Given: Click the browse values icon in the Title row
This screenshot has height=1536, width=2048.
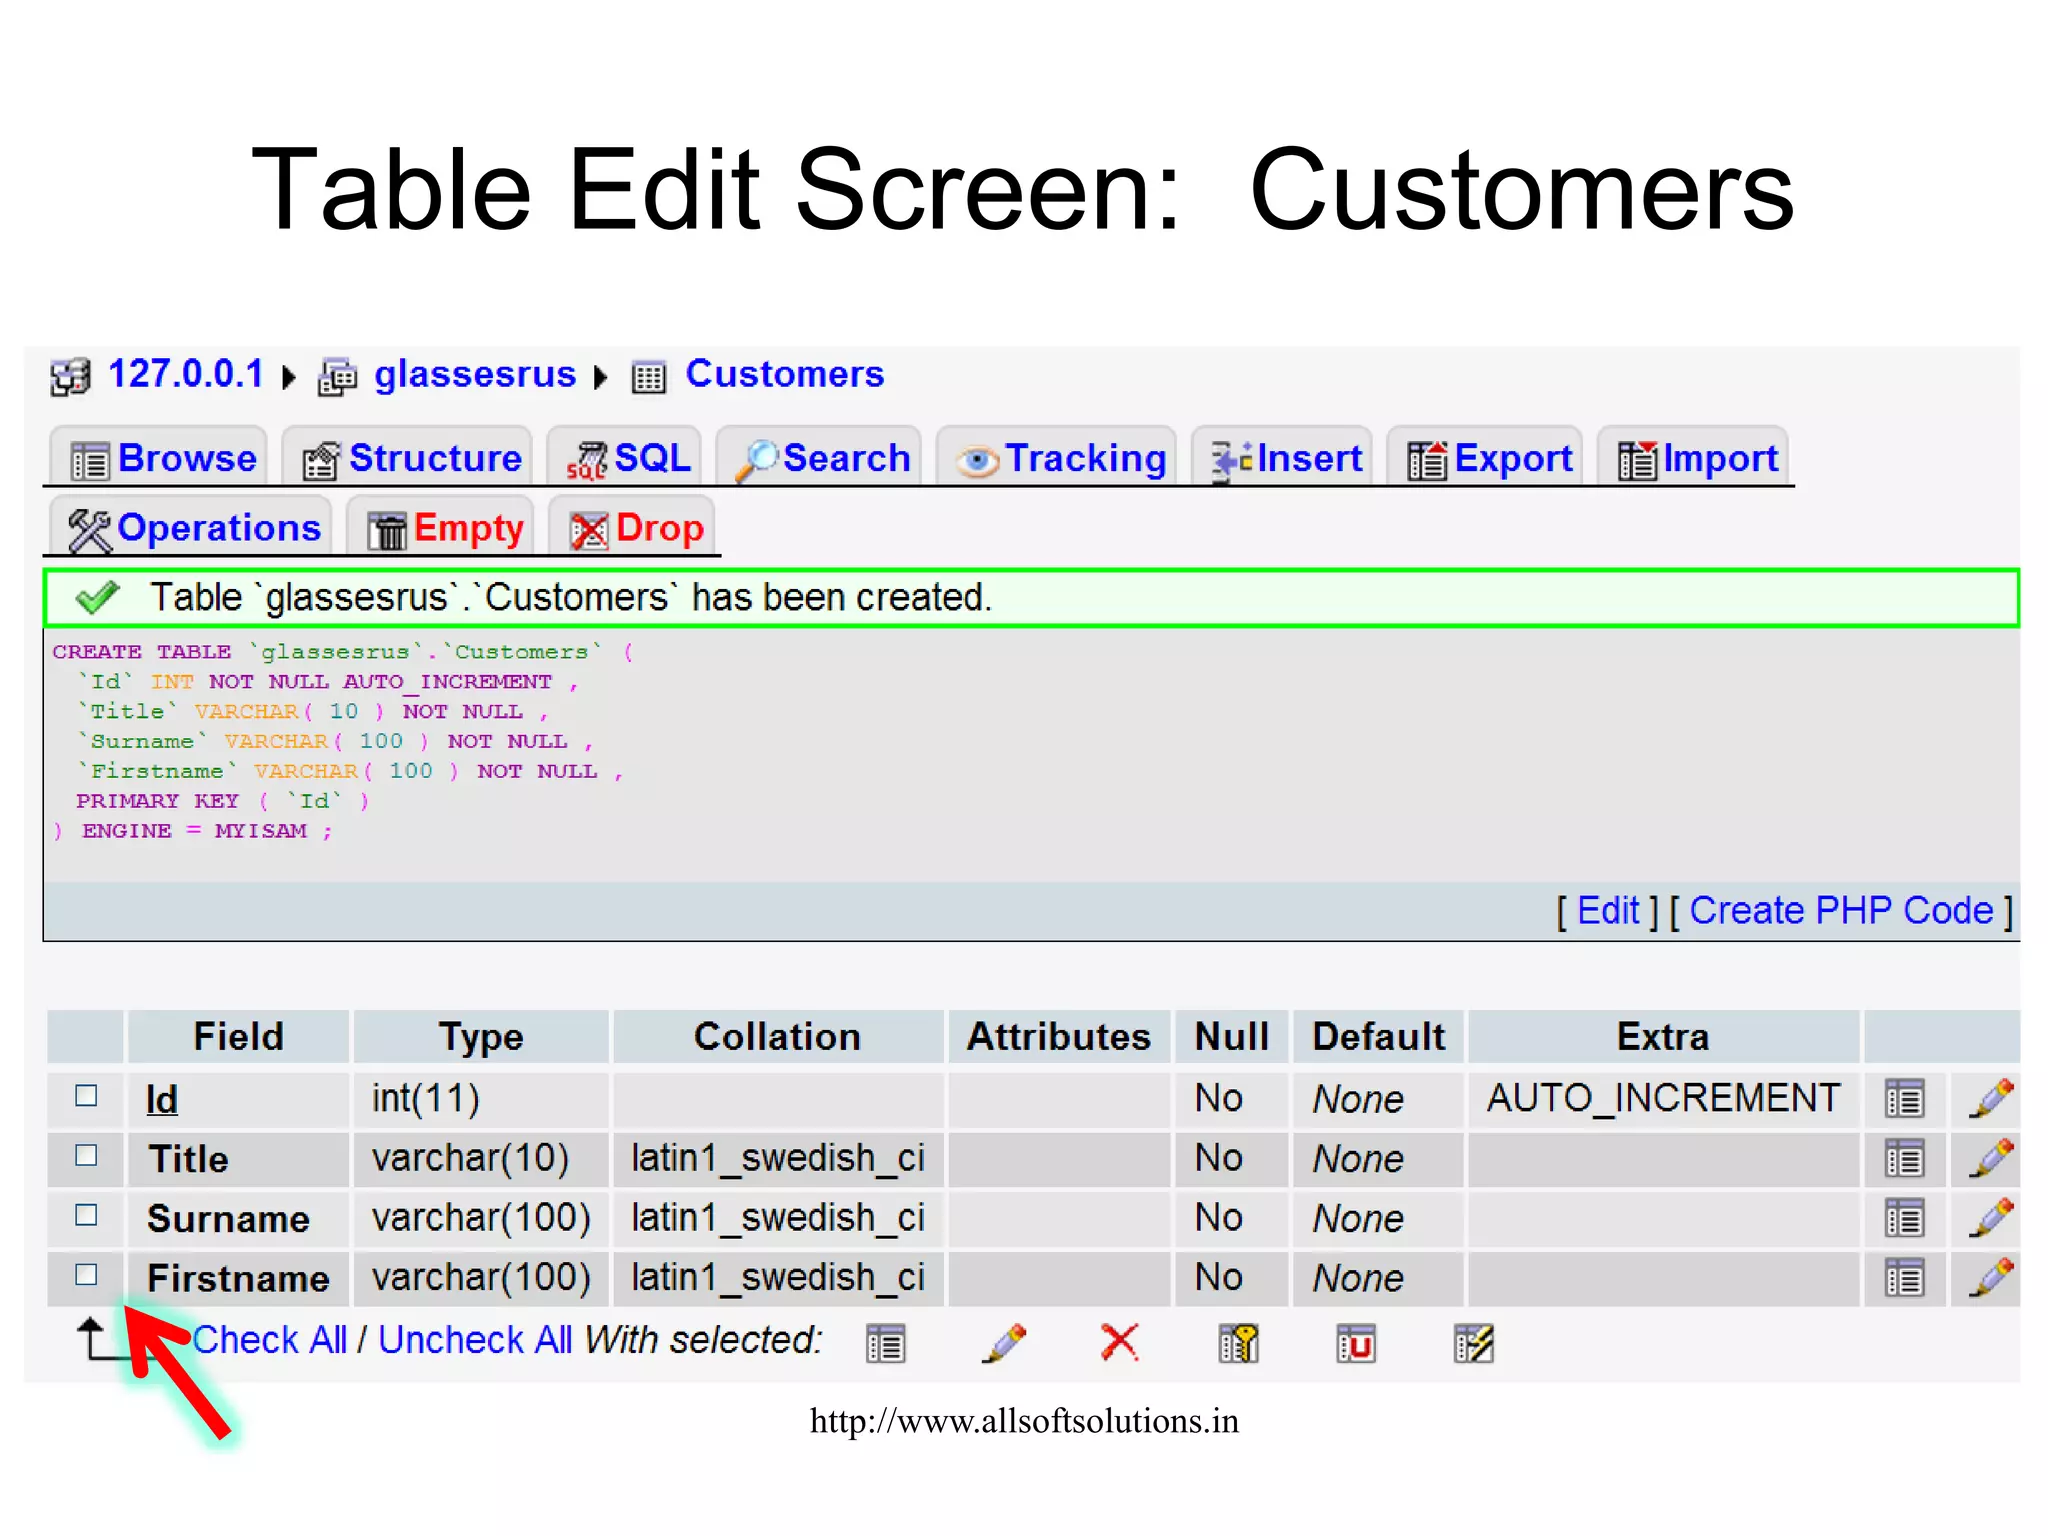Looking at the screenshot, I should [x=1904, y=1159].
